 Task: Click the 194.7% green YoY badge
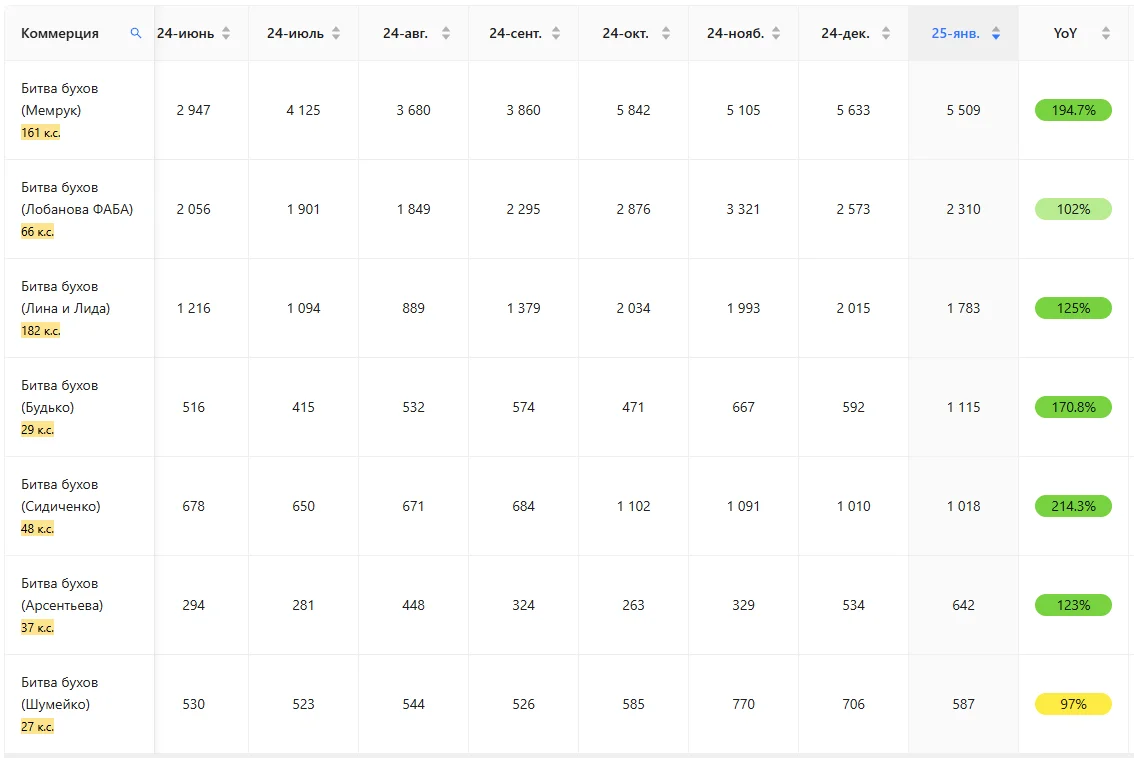(x=1073, y=110)
